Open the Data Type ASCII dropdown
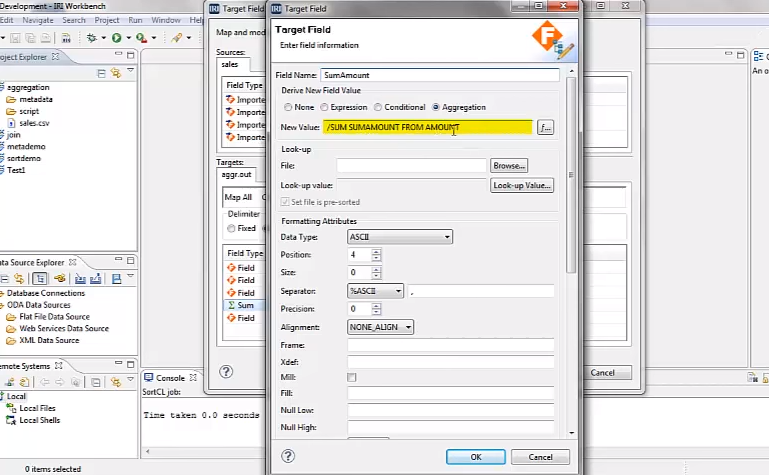Viewport: 769px width, 475px height. 400,237
